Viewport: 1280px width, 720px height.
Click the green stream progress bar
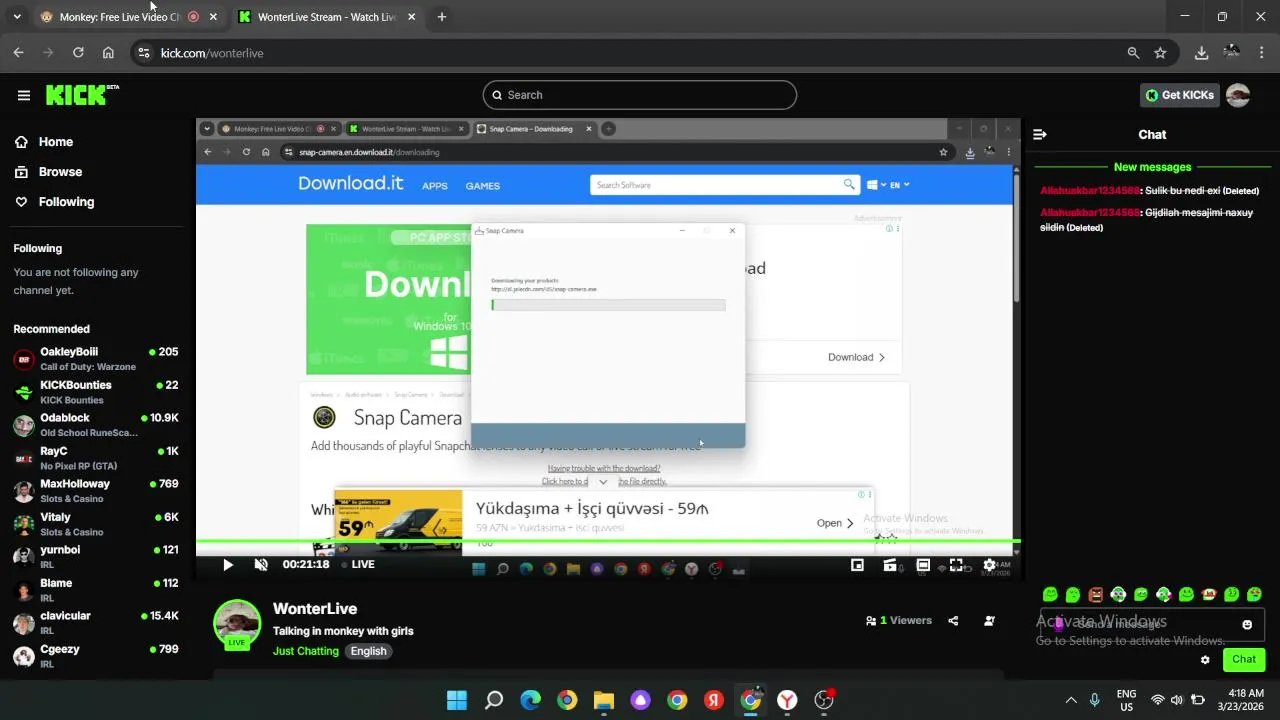608,542
